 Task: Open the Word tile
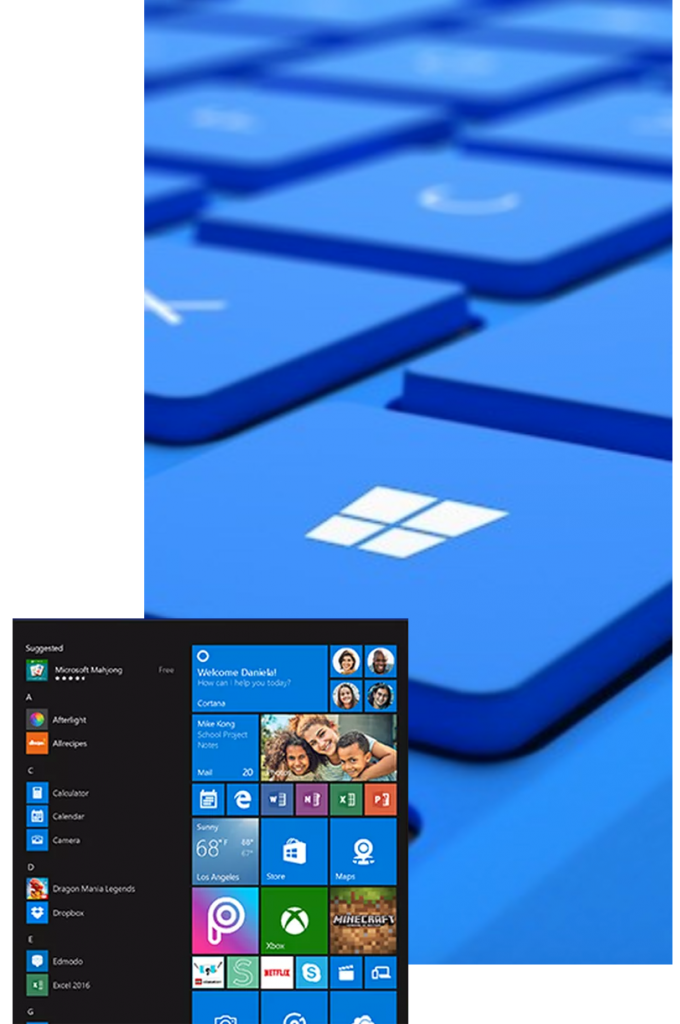(277, 799)
